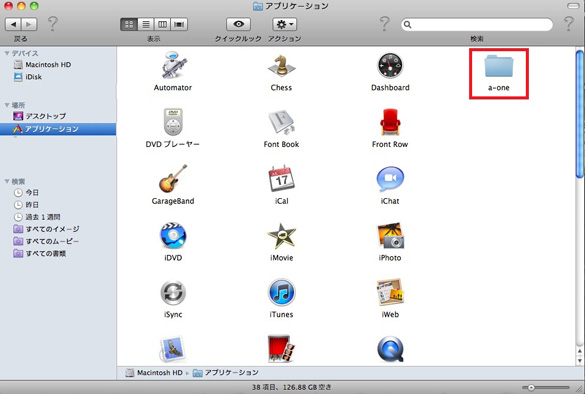Select the iTunes app icon

[x=281, y=293]
